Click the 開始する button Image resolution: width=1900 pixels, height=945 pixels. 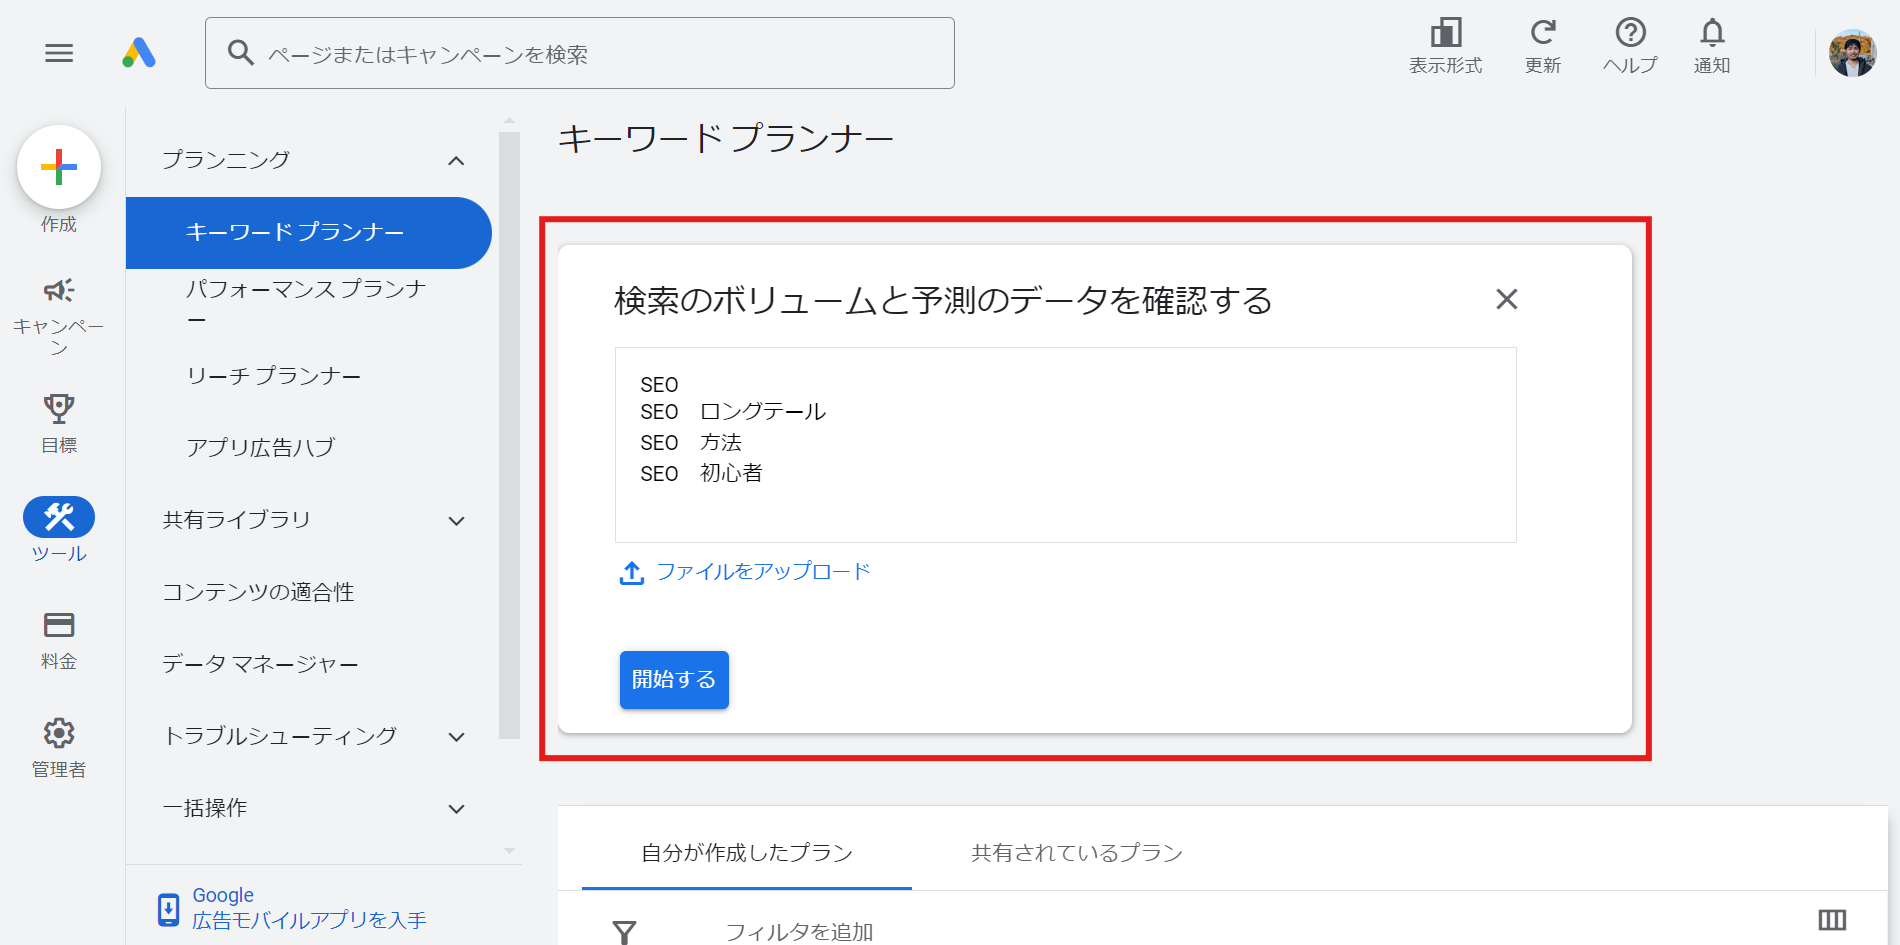(x=674, y=680)
